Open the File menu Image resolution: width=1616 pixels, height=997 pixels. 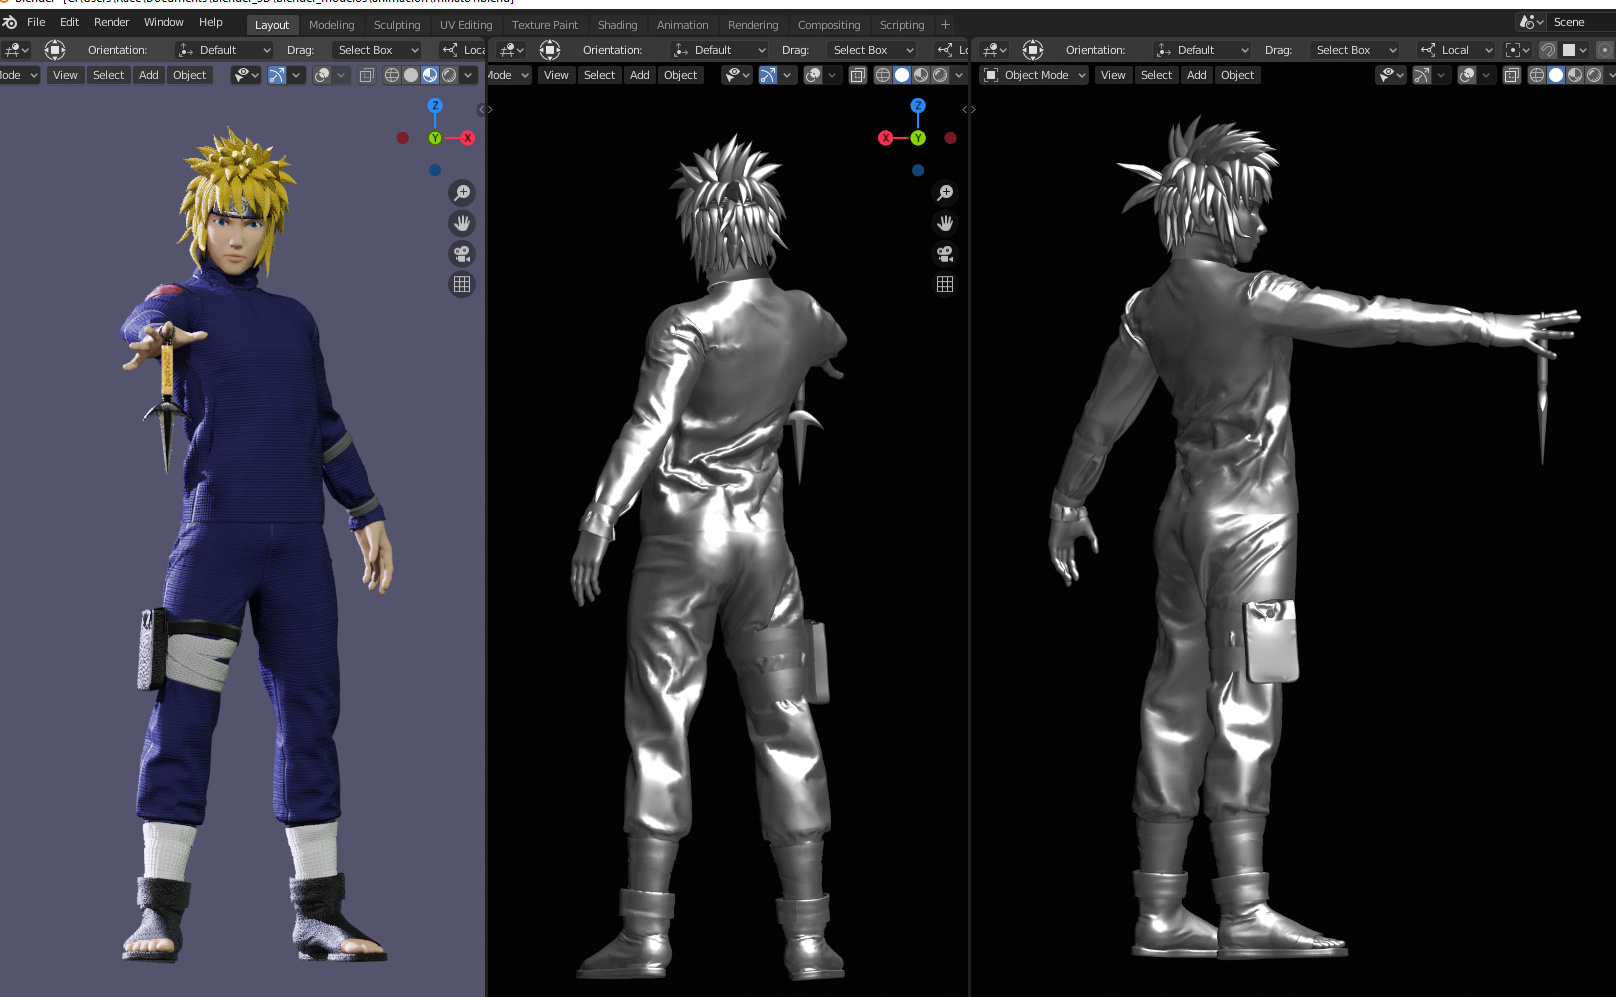[x=36, y=22]
